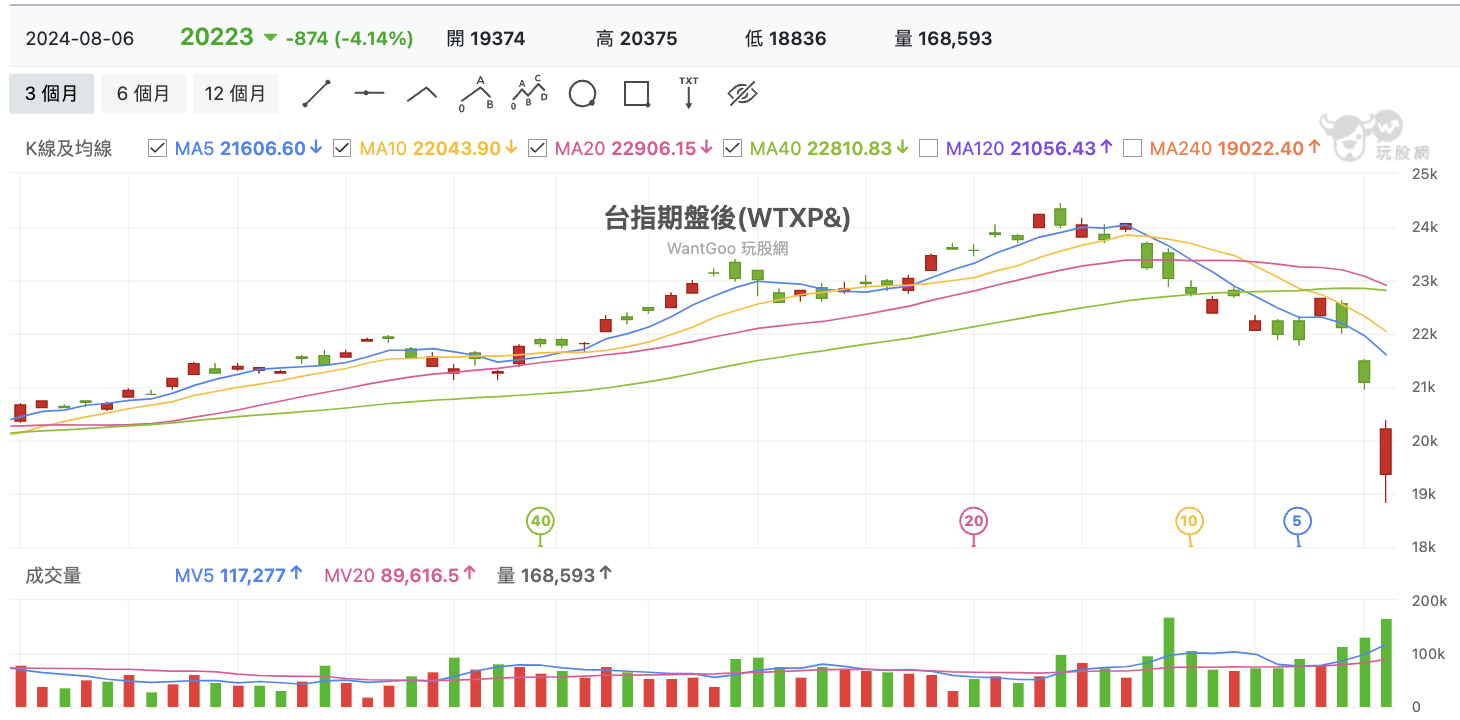Switch to the 12個月 tab
1460x720 pixels.
tap(236, 93)
